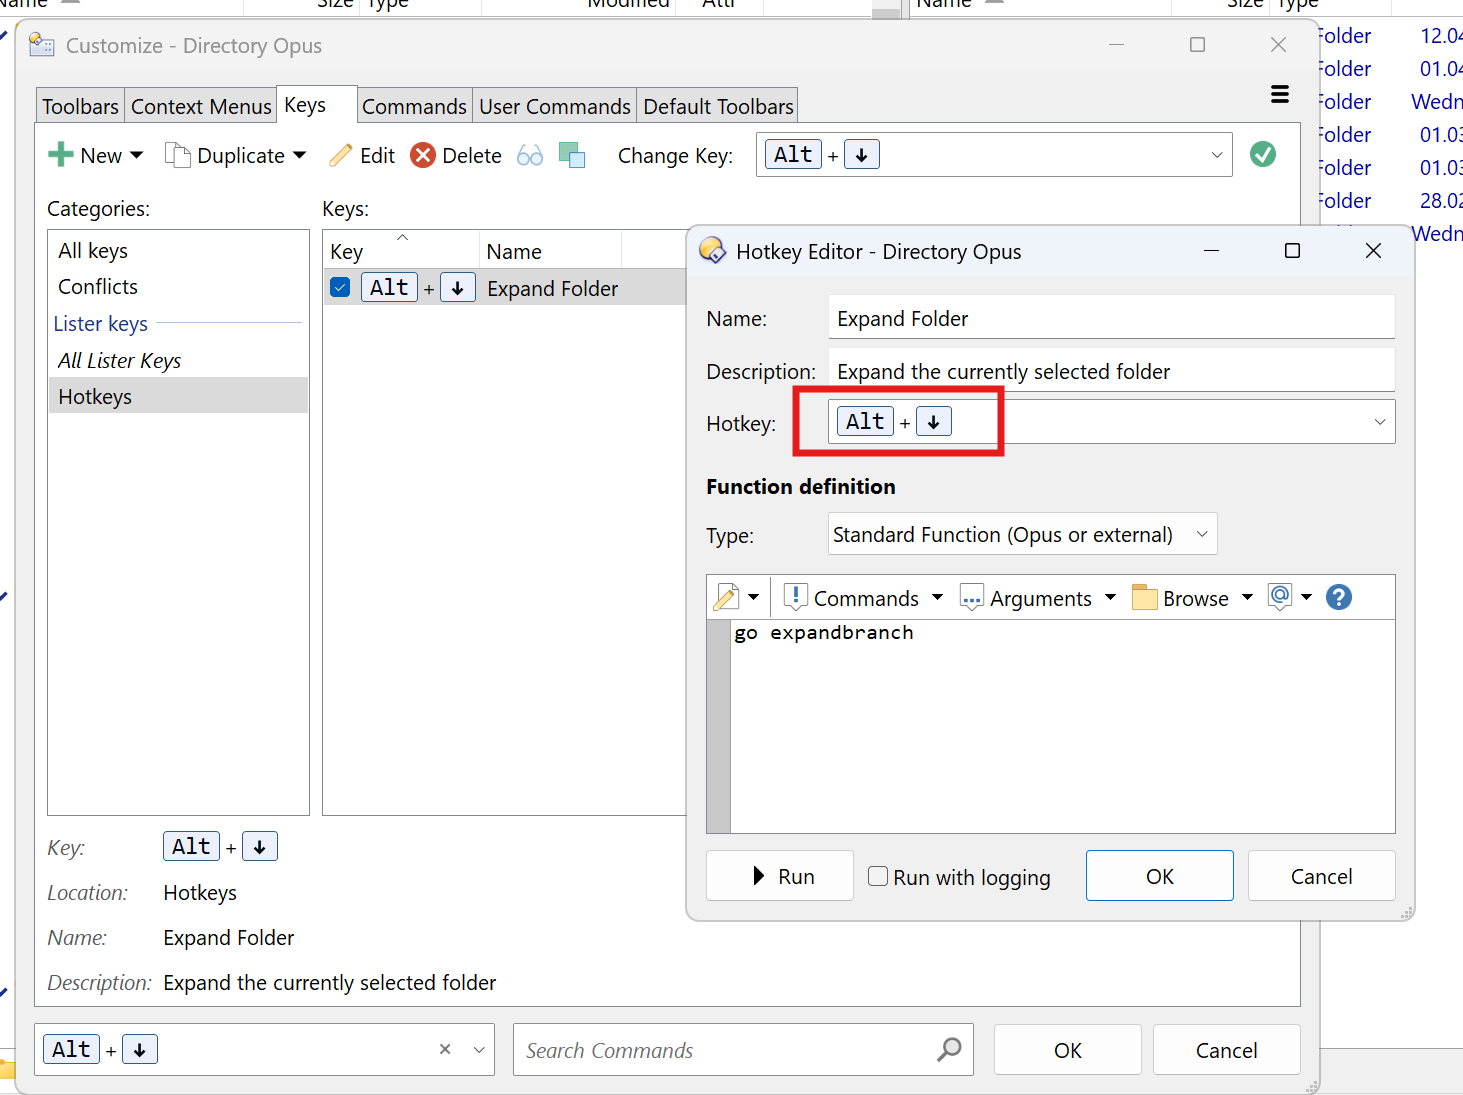Click the green plus New icon
The height and width of the screenshot is (1095, 1463).
tap(61, 155)
